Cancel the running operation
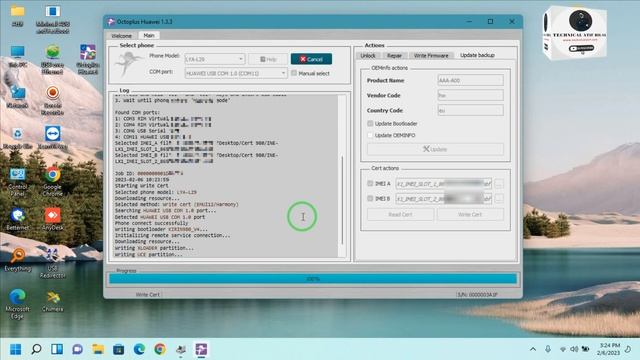 pyautogui.click(x=311, y=59)
